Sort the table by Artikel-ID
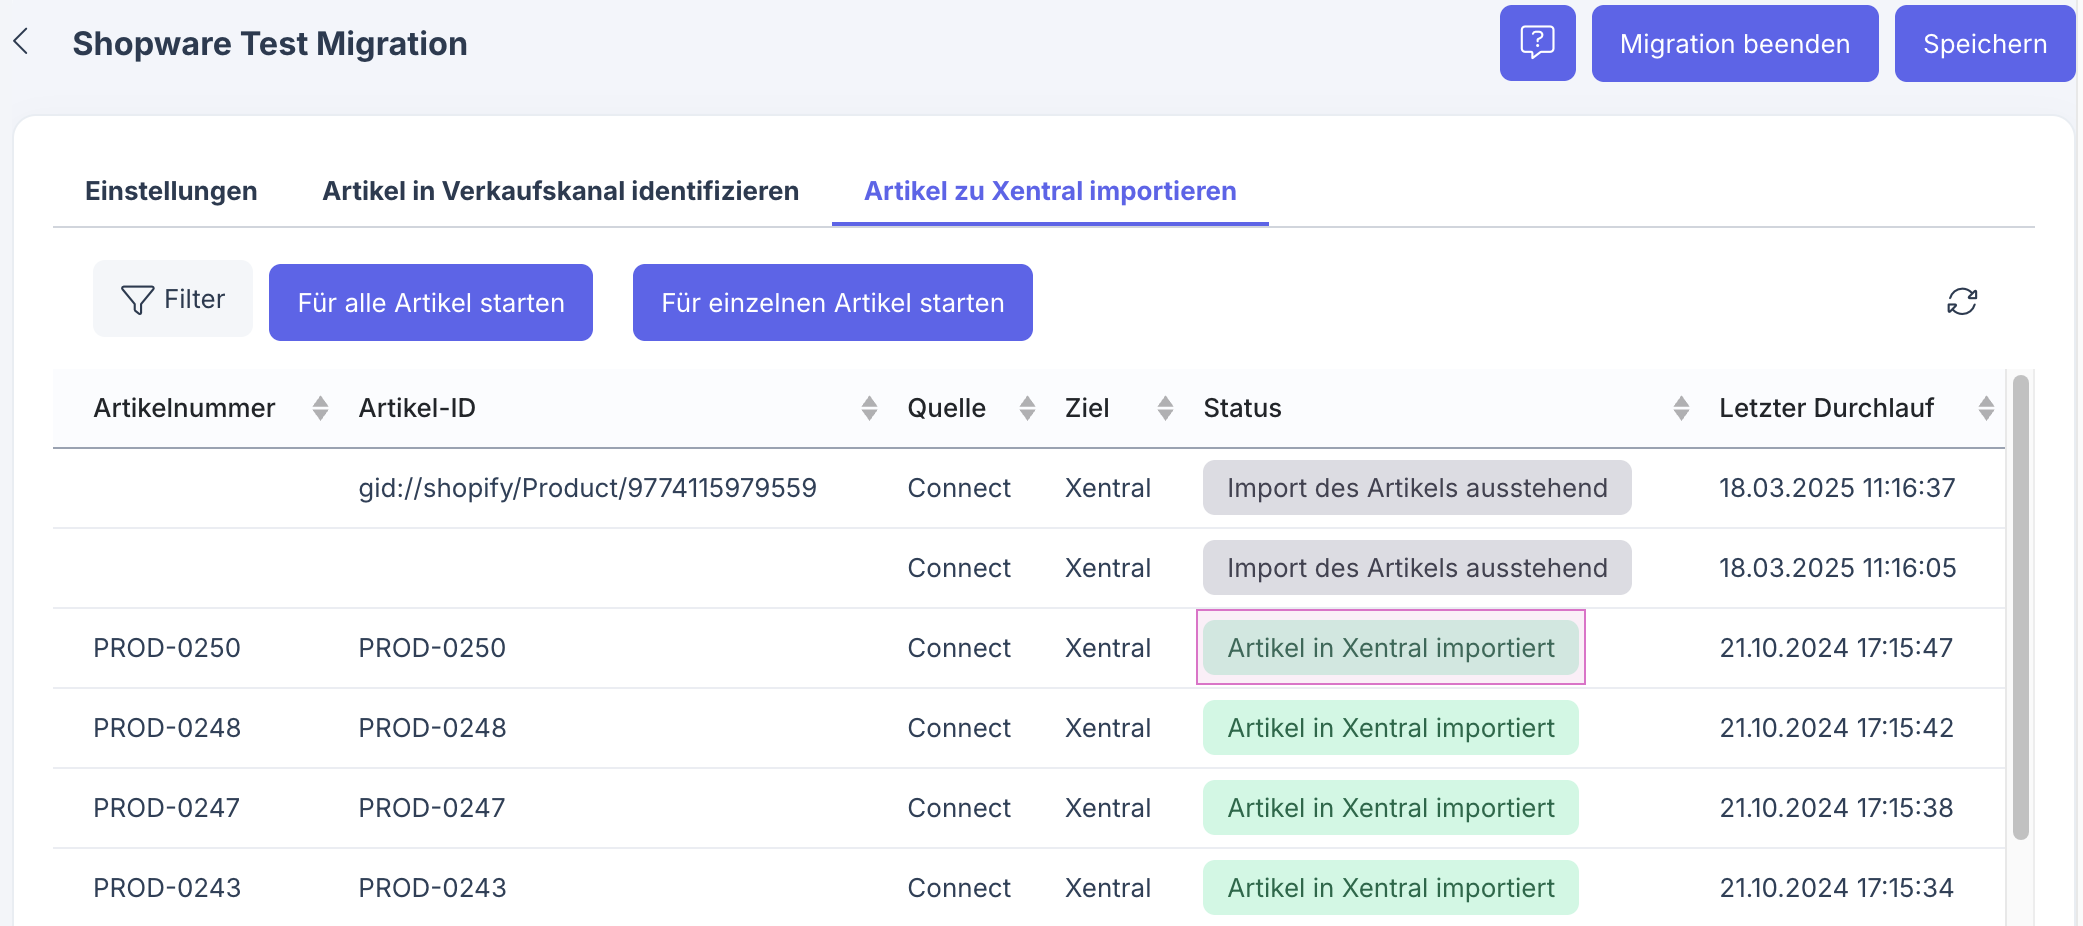The height and width of the screenshot is (926, 2083). [x=868, y=408]
